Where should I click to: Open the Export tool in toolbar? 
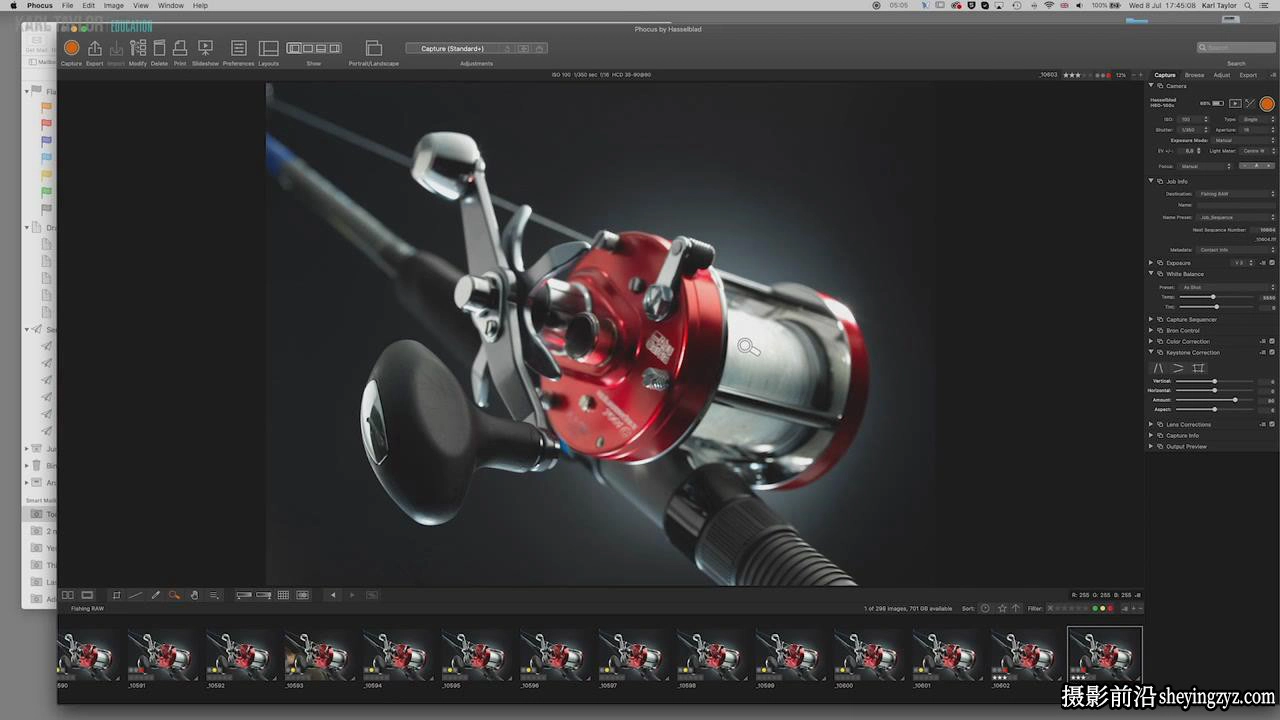coord(94,48)
